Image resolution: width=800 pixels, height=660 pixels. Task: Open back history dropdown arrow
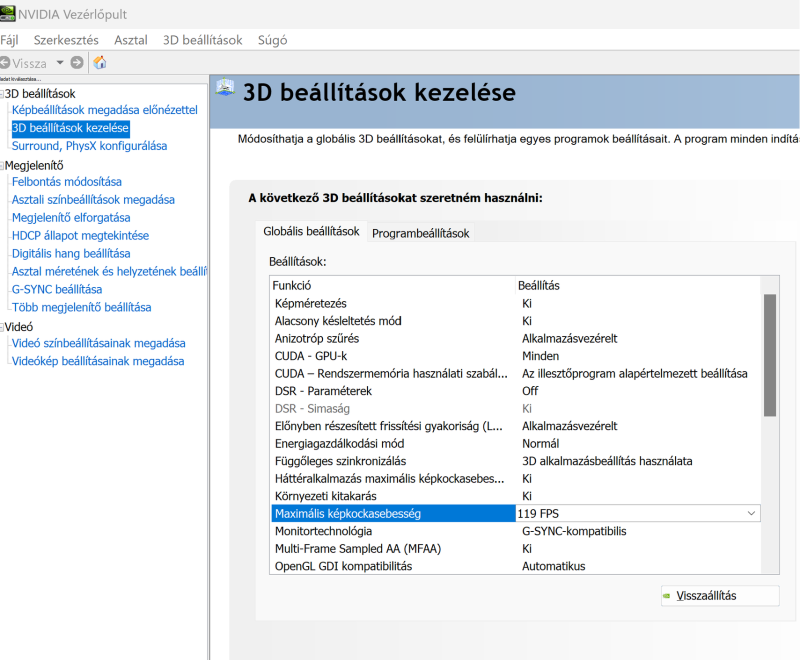(x=60, y=63)
